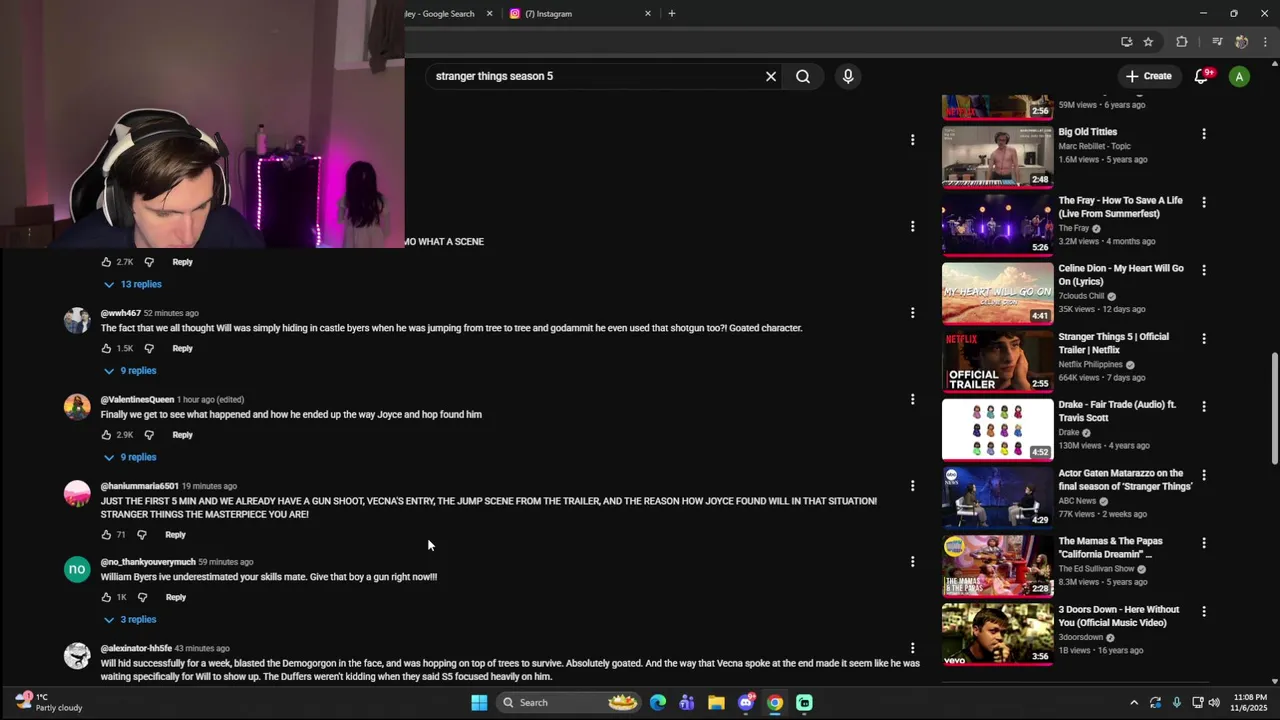The width and height of the screenshot is (1280, 720).
Task: Click the search magnifier button
Action: 803,76
